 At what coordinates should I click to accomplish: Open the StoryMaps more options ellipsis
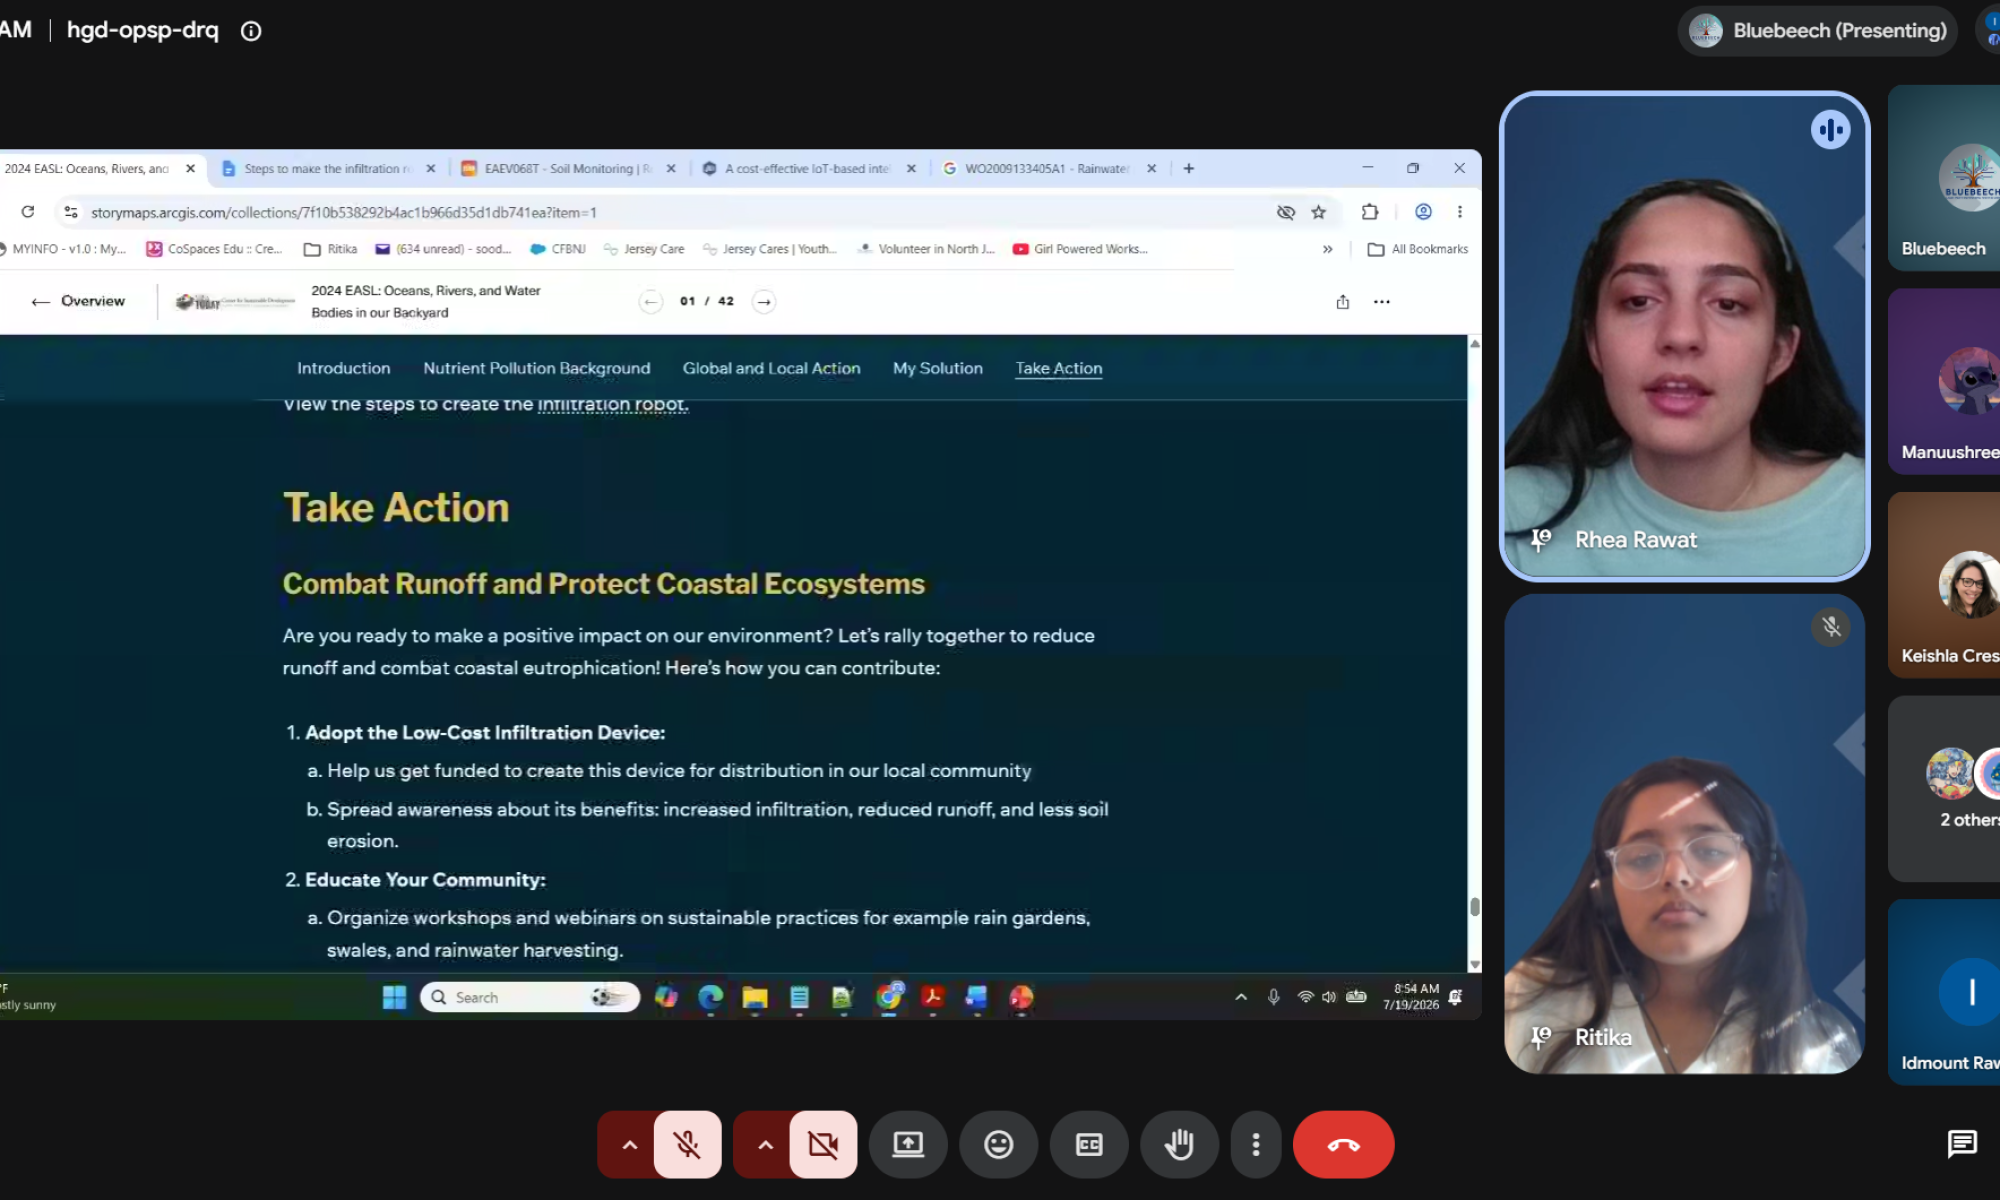(x=1381, y=301)
